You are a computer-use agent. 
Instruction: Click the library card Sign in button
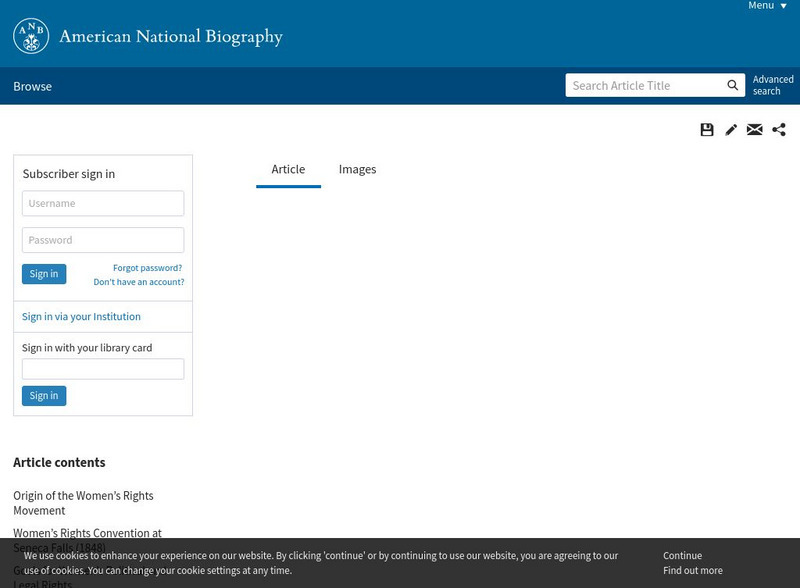[44, 396]
